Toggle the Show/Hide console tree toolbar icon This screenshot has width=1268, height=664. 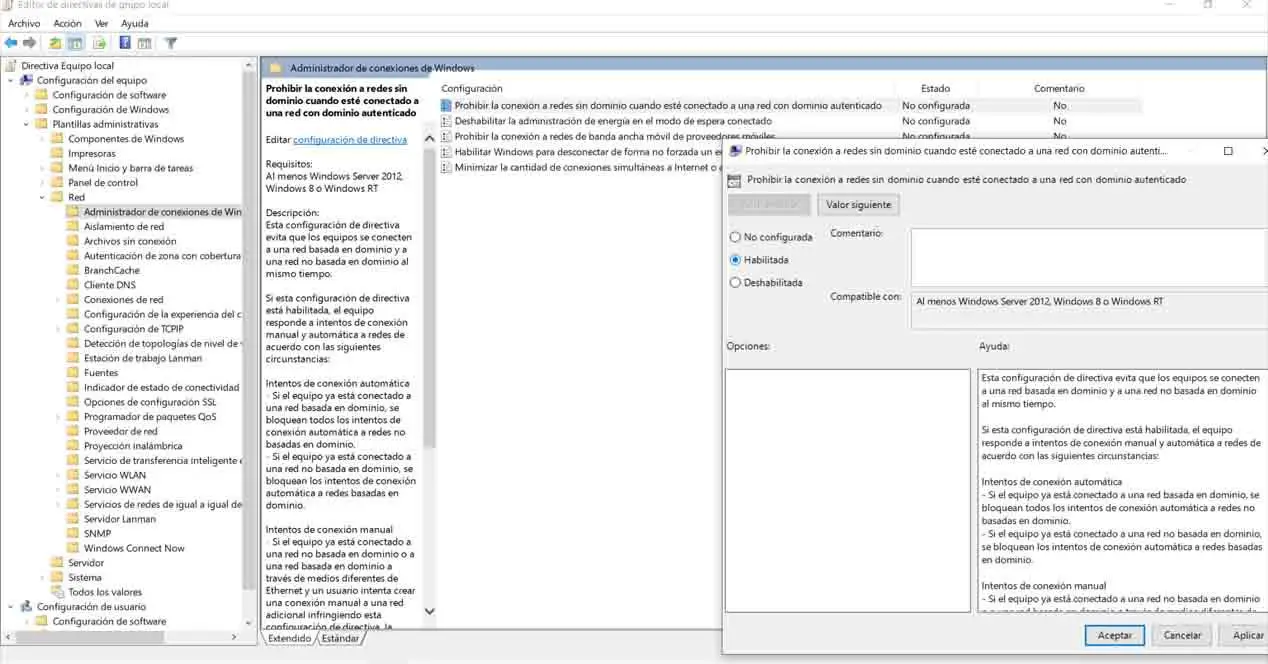coord(75,43)
